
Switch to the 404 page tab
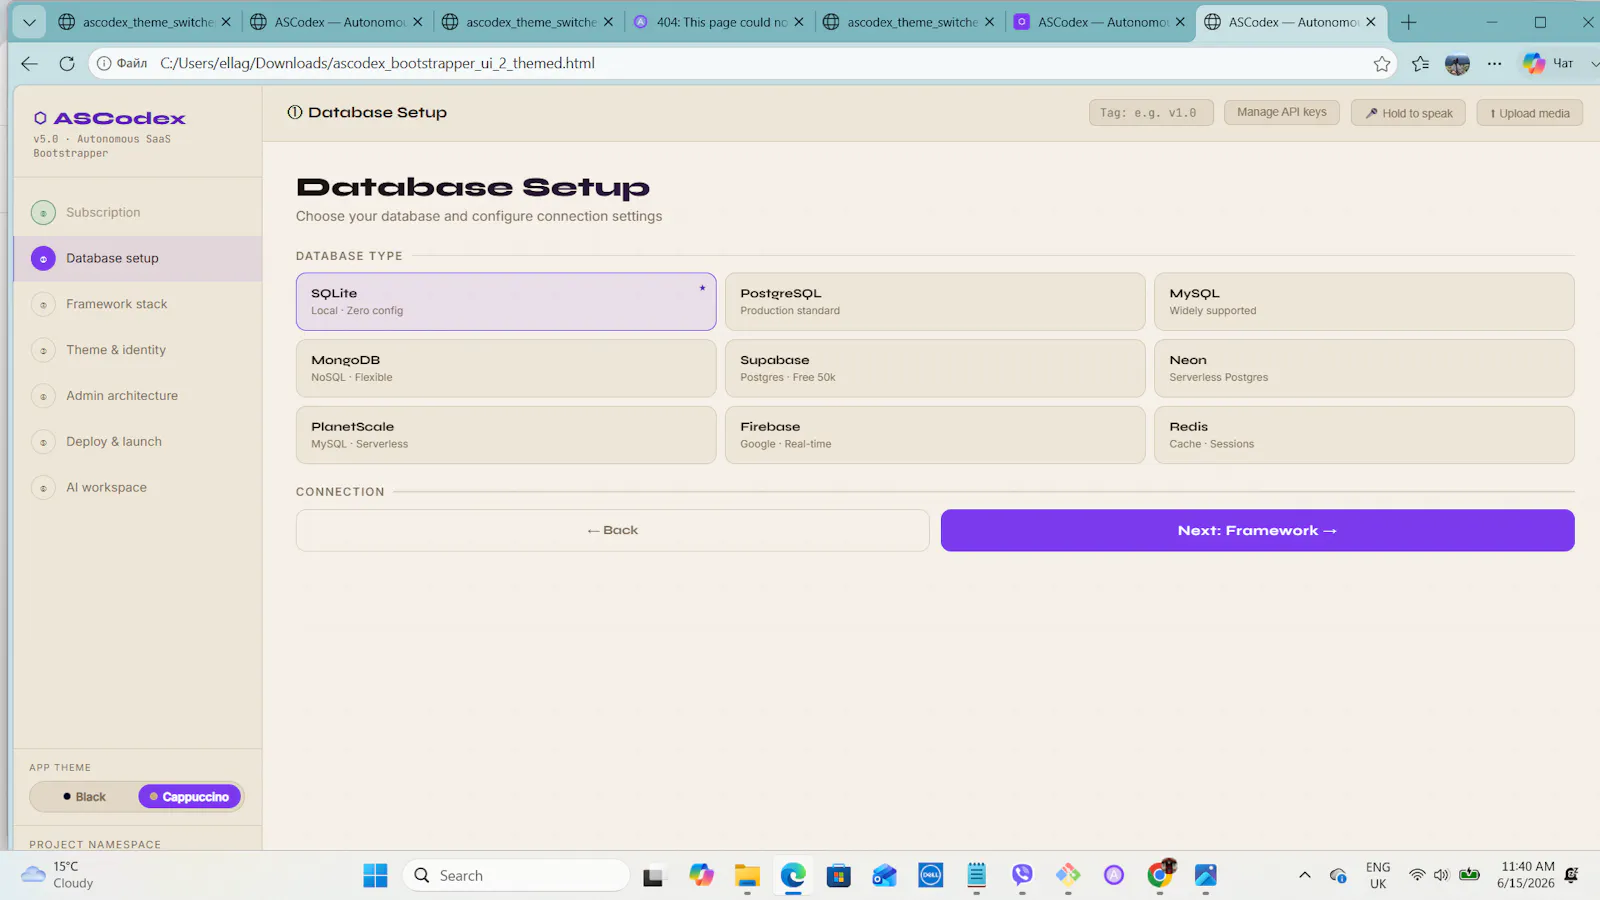720,22
